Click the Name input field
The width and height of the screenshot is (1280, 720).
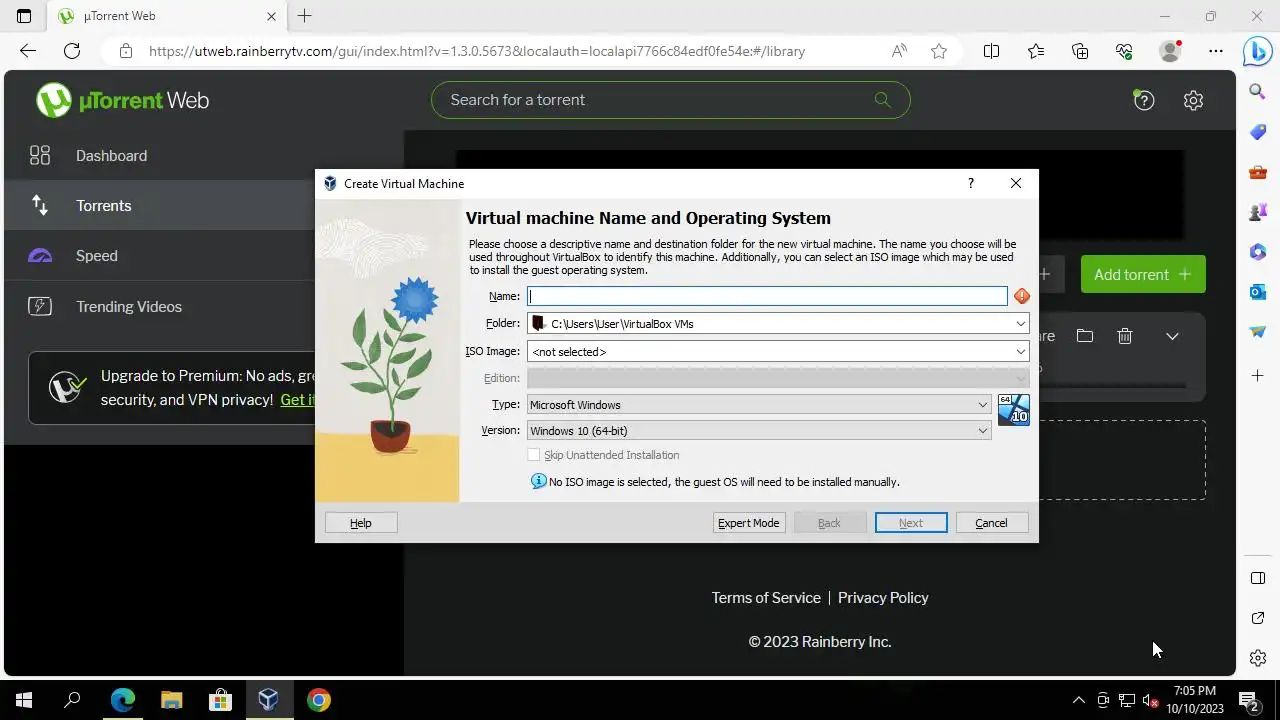coord(767,296)
